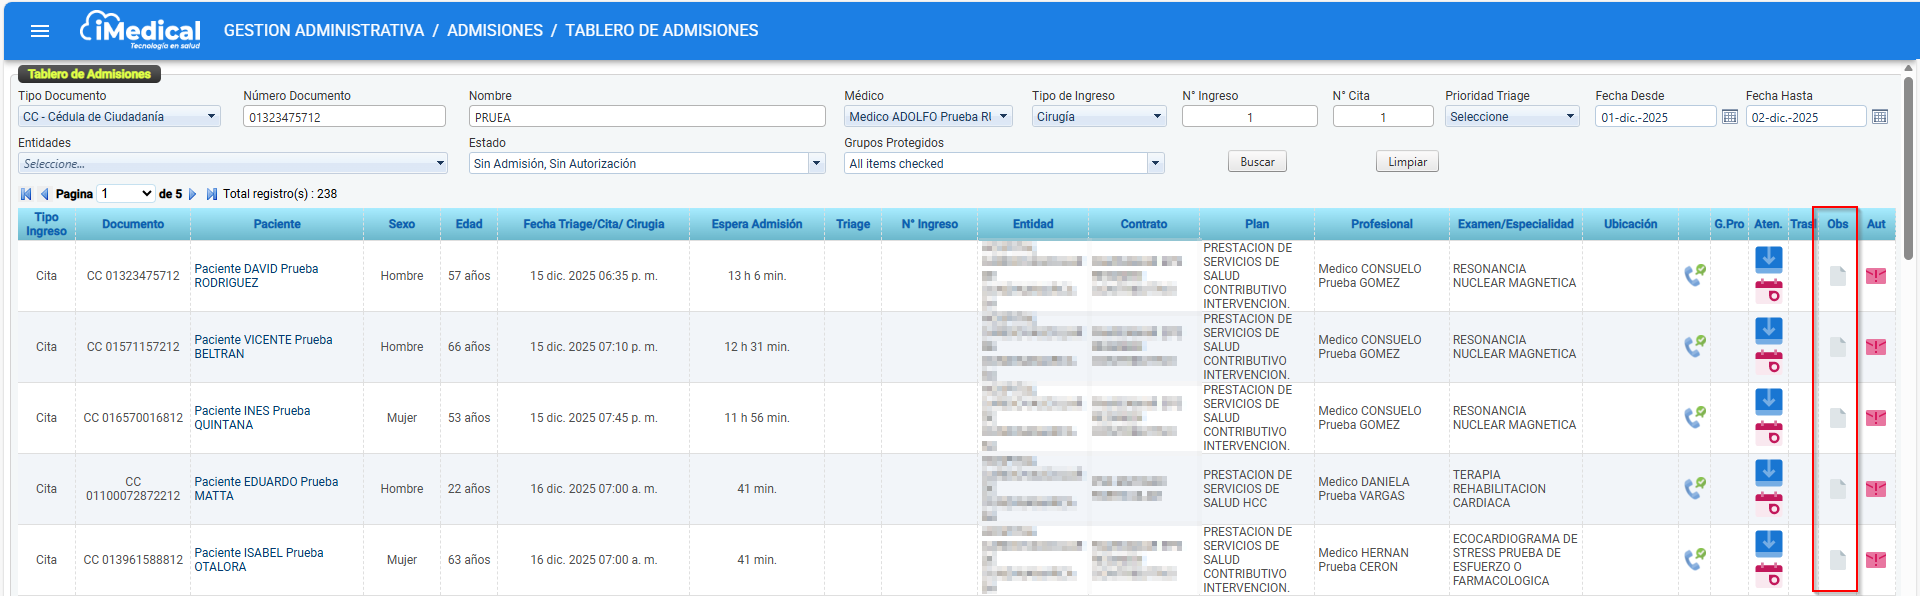1920x596 pixels.
Task: Go to next page of results
Action: (193, 194)
